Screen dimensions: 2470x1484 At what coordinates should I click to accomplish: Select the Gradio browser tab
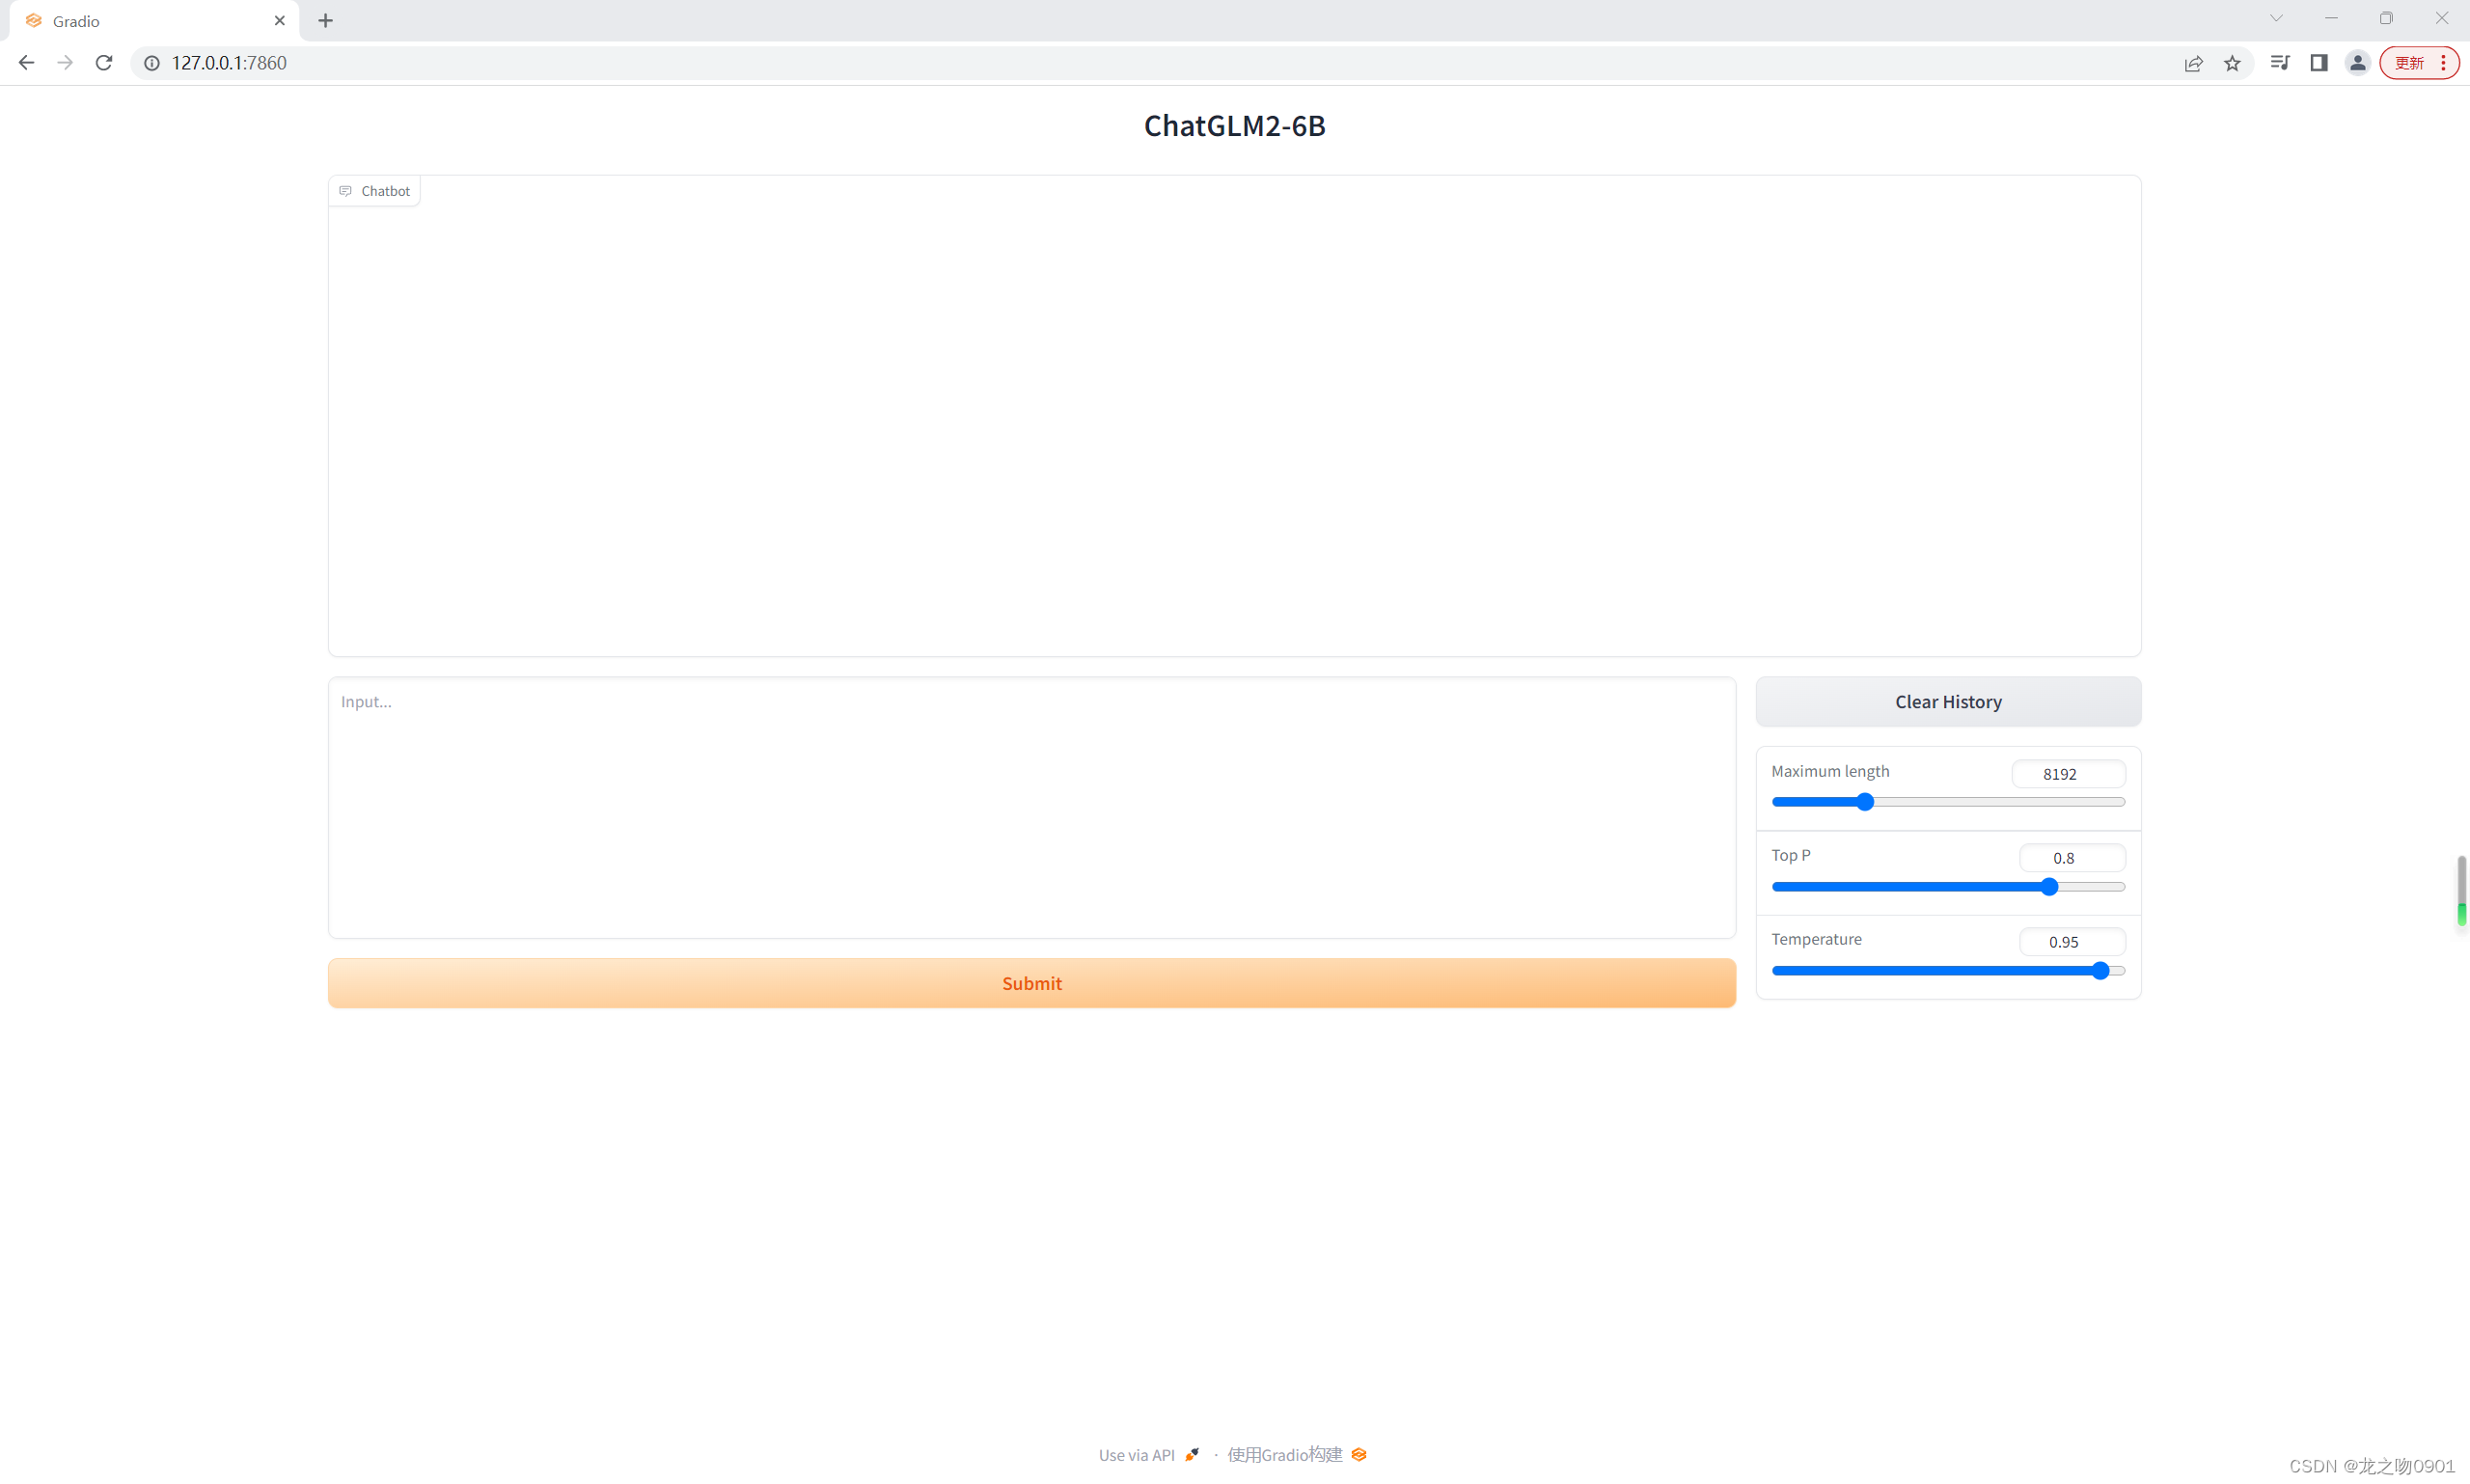click(154, 21)
